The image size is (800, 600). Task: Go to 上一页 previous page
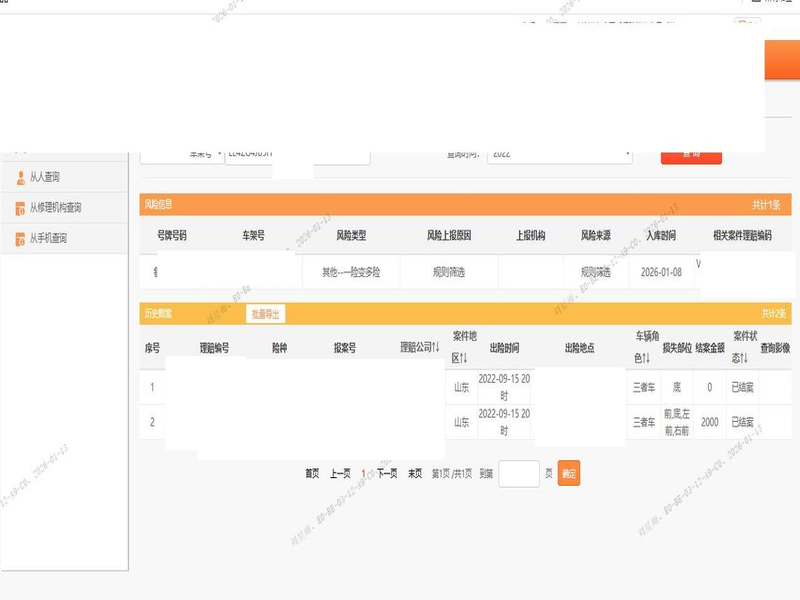(x=340, y=474)
